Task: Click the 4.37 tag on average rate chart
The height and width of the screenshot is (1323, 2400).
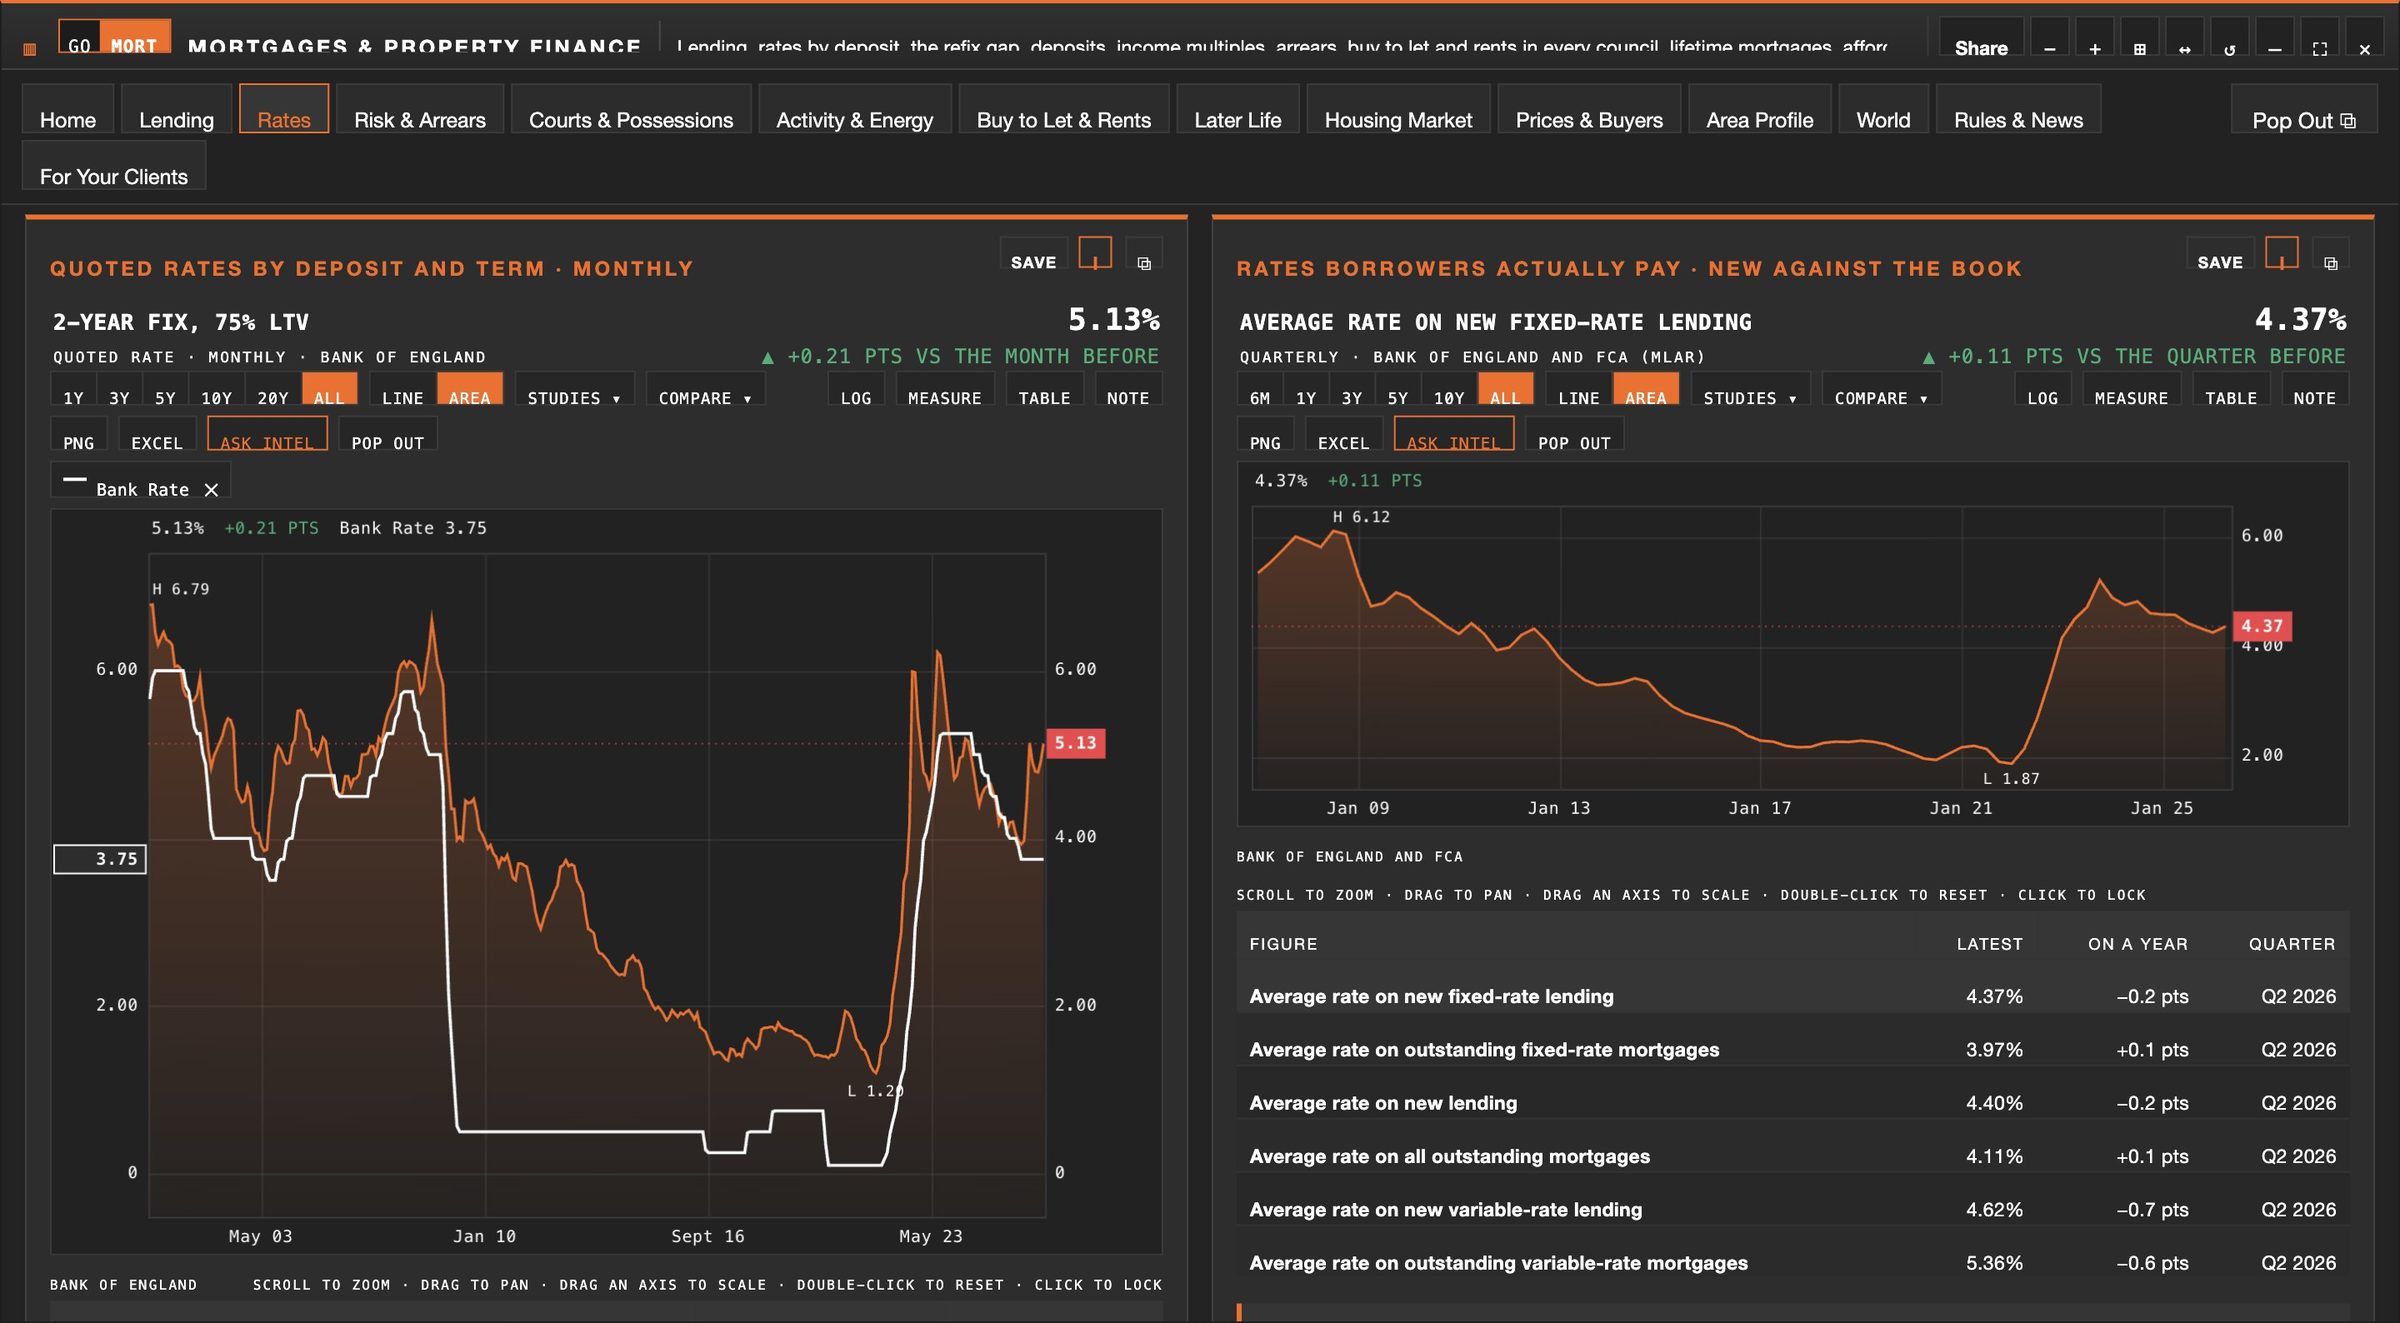Action: click(x=2261, y=625)
